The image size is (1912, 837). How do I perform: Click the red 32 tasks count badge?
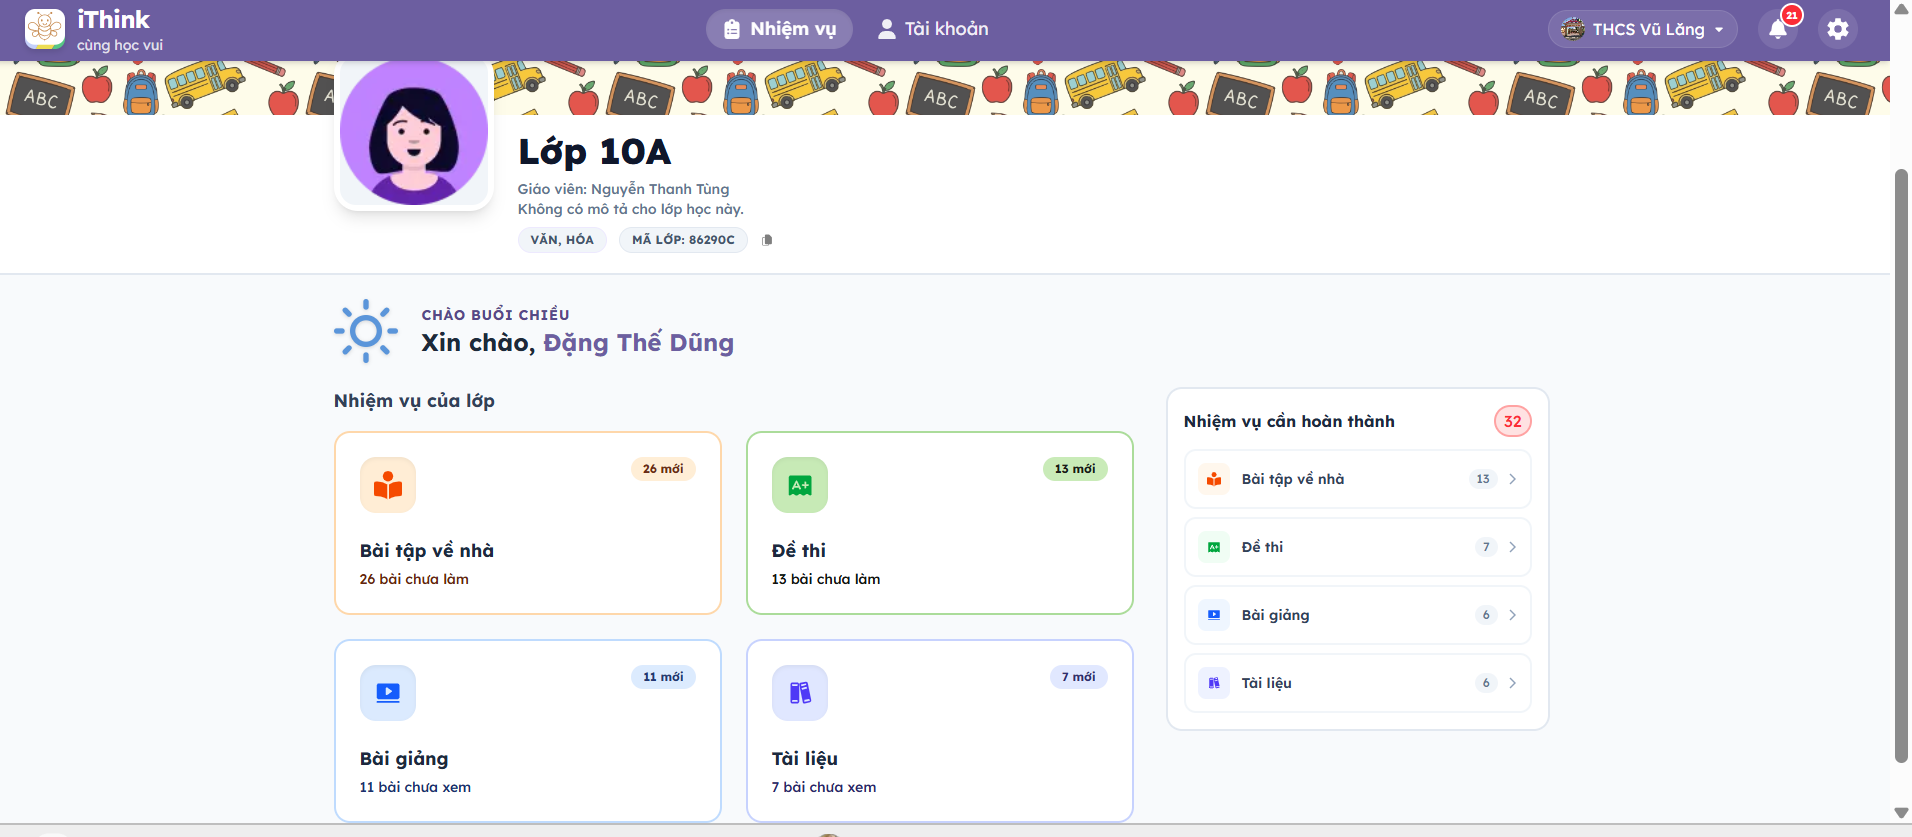point(1512,422)
